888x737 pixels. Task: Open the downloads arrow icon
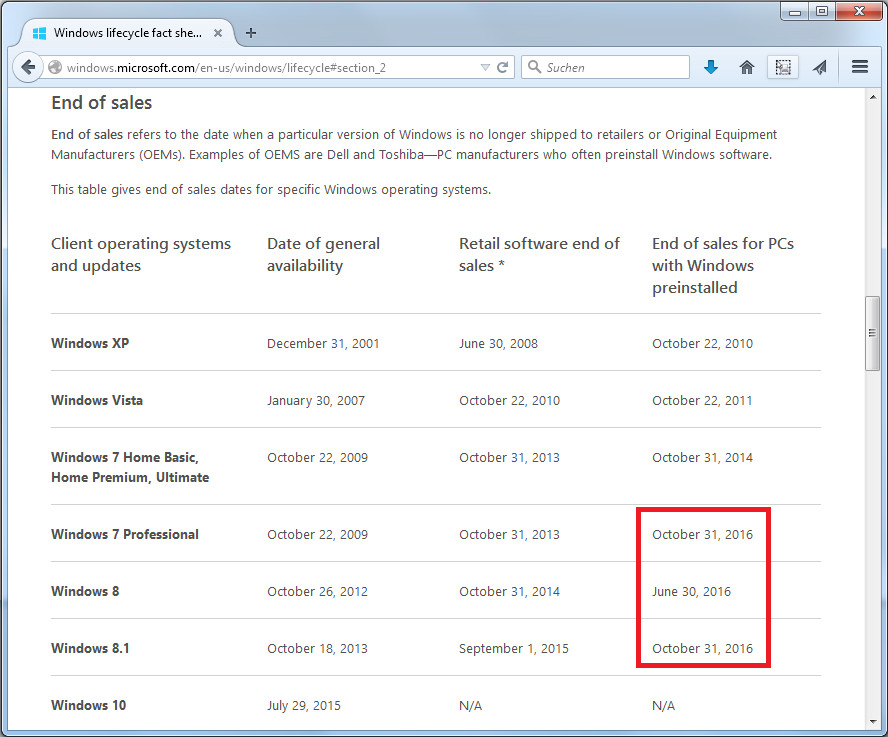click(x=711, y=67)
